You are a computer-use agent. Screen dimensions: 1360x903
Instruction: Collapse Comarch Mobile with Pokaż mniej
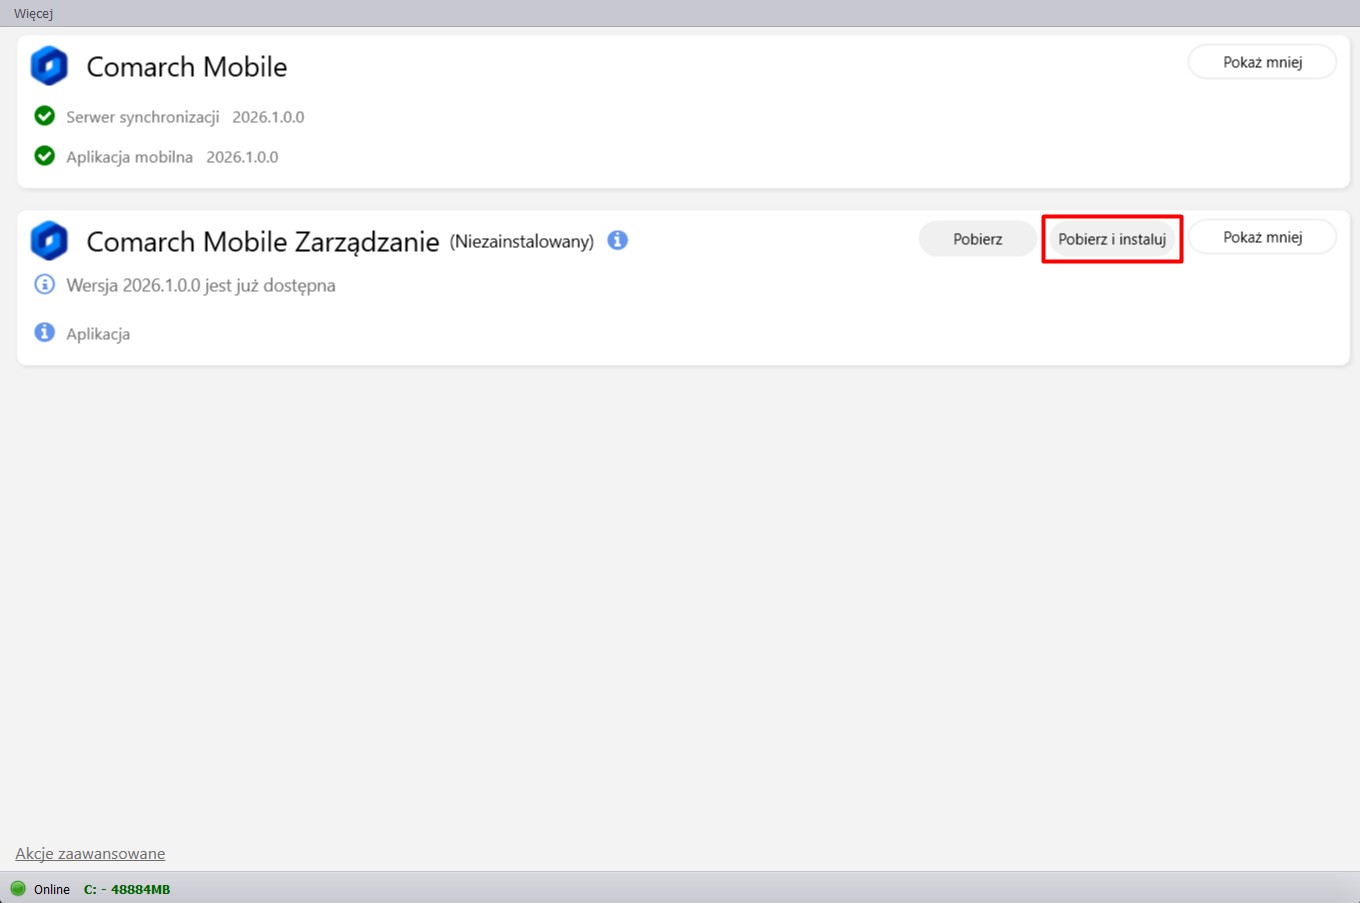click(x=1262, y=62)
